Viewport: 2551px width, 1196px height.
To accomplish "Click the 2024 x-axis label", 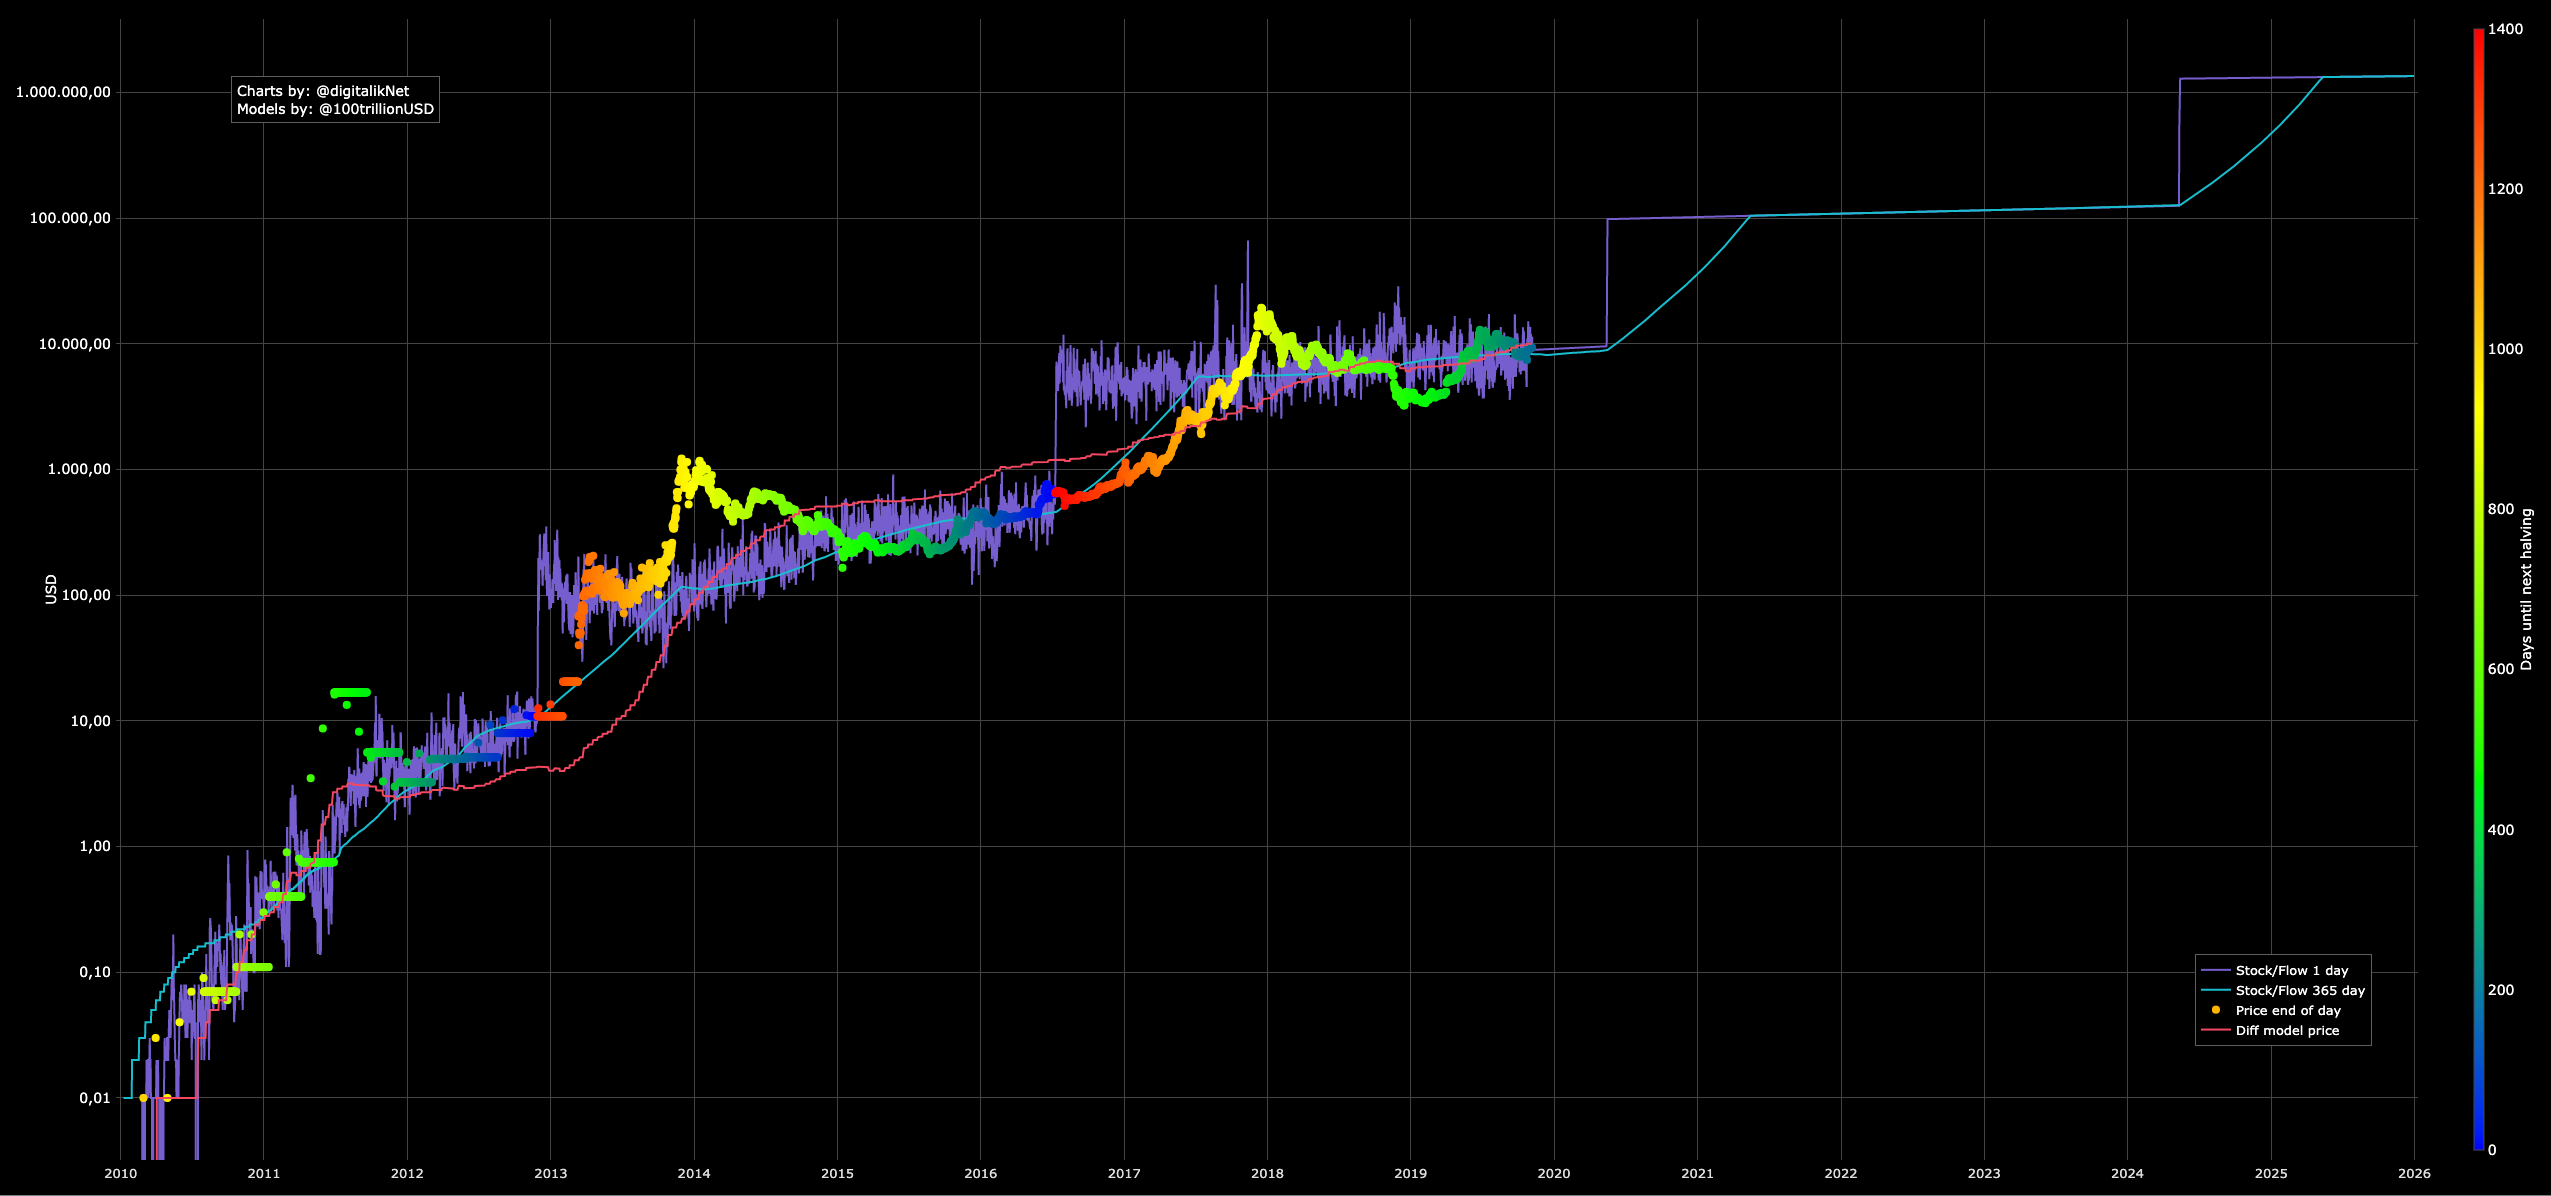I will click(x=2127, y=1173).
